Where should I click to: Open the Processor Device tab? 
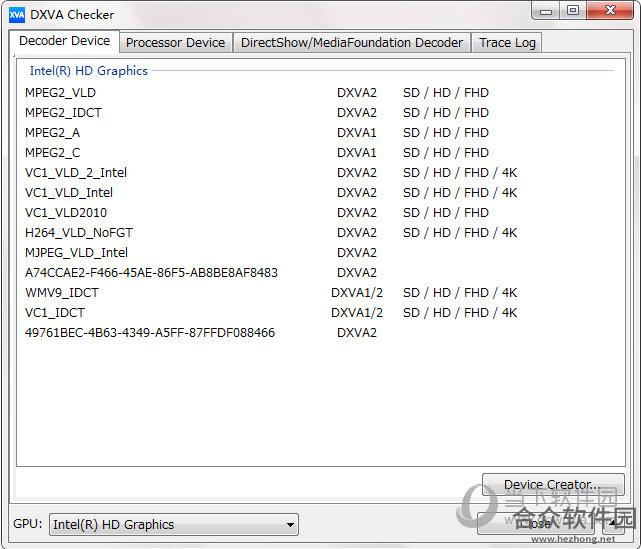(x=175, y=43)
